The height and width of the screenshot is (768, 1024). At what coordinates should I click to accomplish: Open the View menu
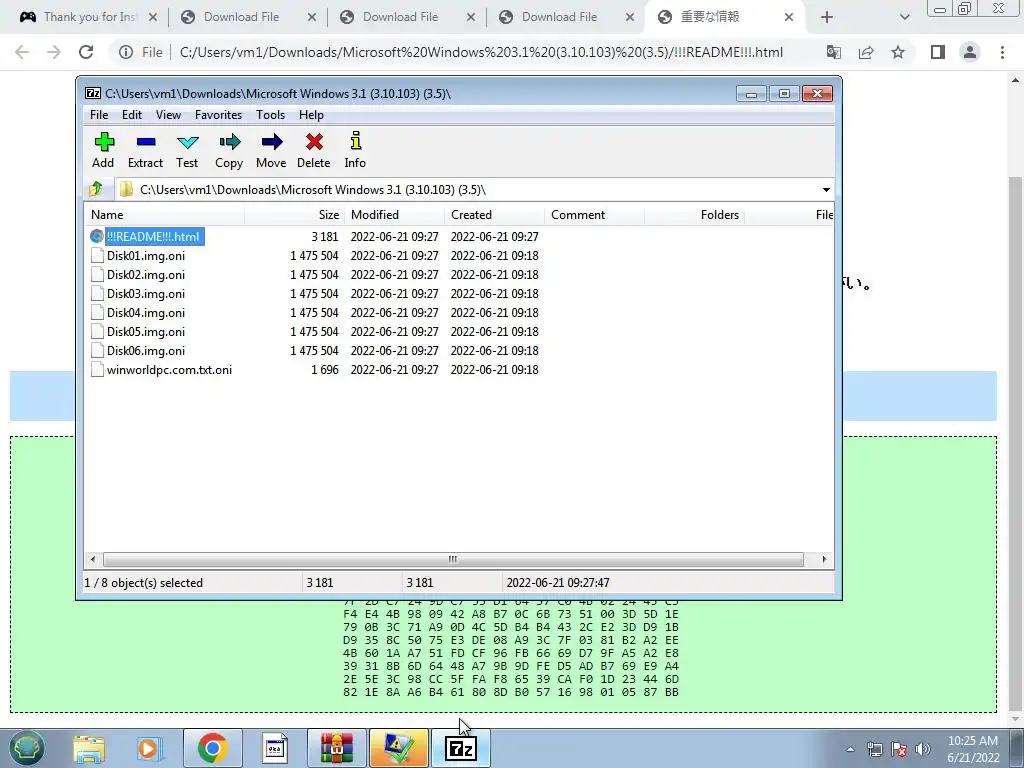tap(168, 115)
